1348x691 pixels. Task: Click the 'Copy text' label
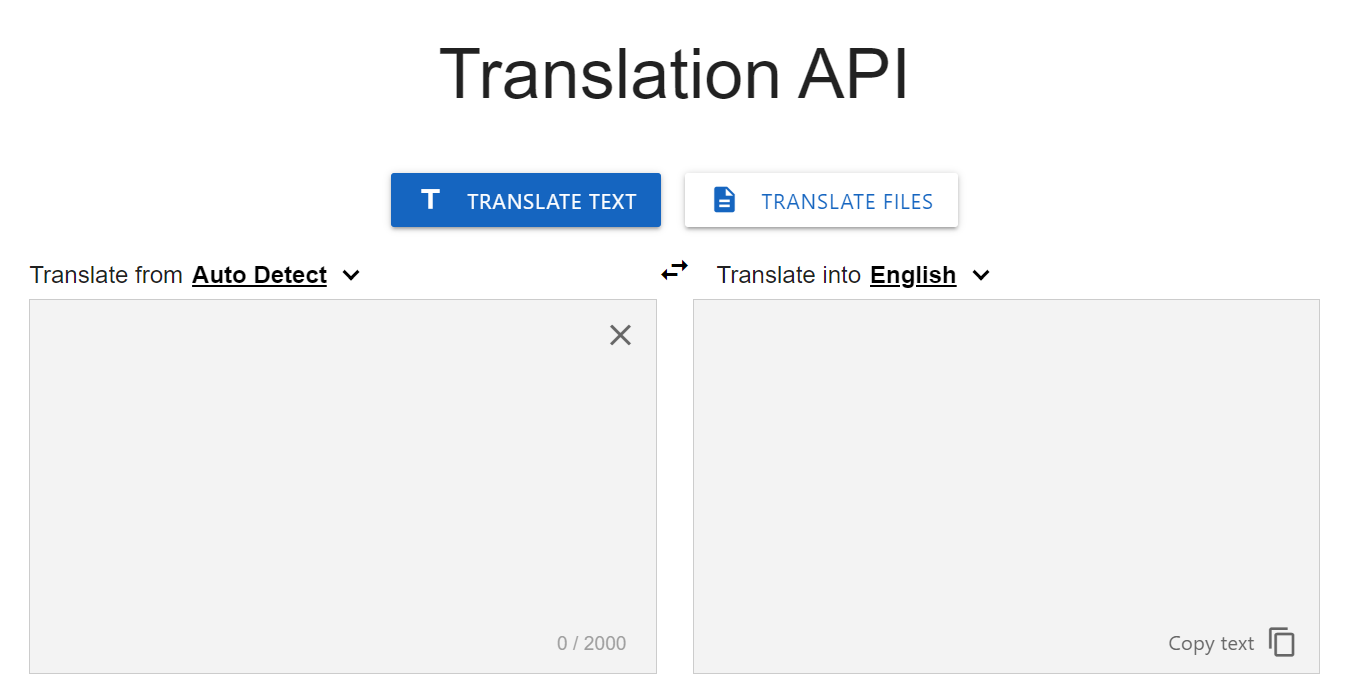tap(1211, 643)
